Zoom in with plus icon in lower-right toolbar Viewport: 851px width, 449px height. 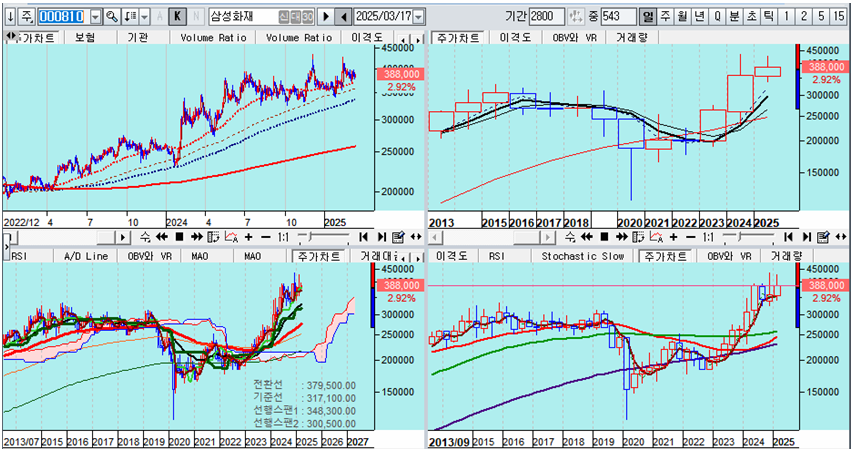[x=672, y=237]
